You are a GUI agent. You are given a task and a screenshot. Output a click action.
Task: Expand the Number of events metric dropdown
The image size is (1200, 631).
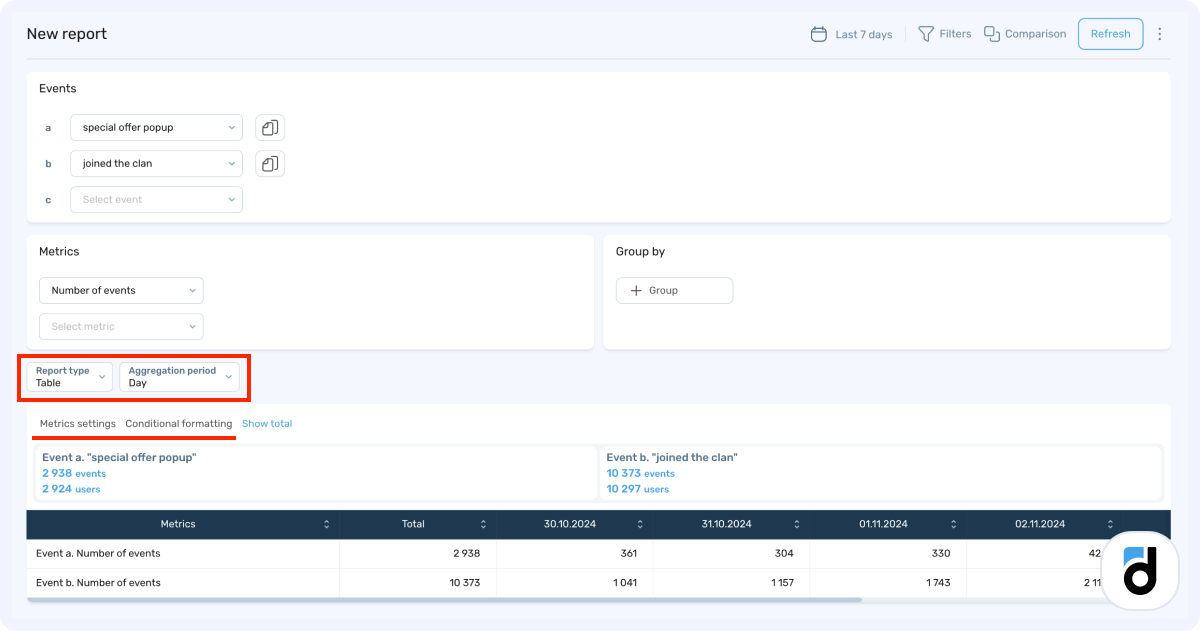[121, 291]
